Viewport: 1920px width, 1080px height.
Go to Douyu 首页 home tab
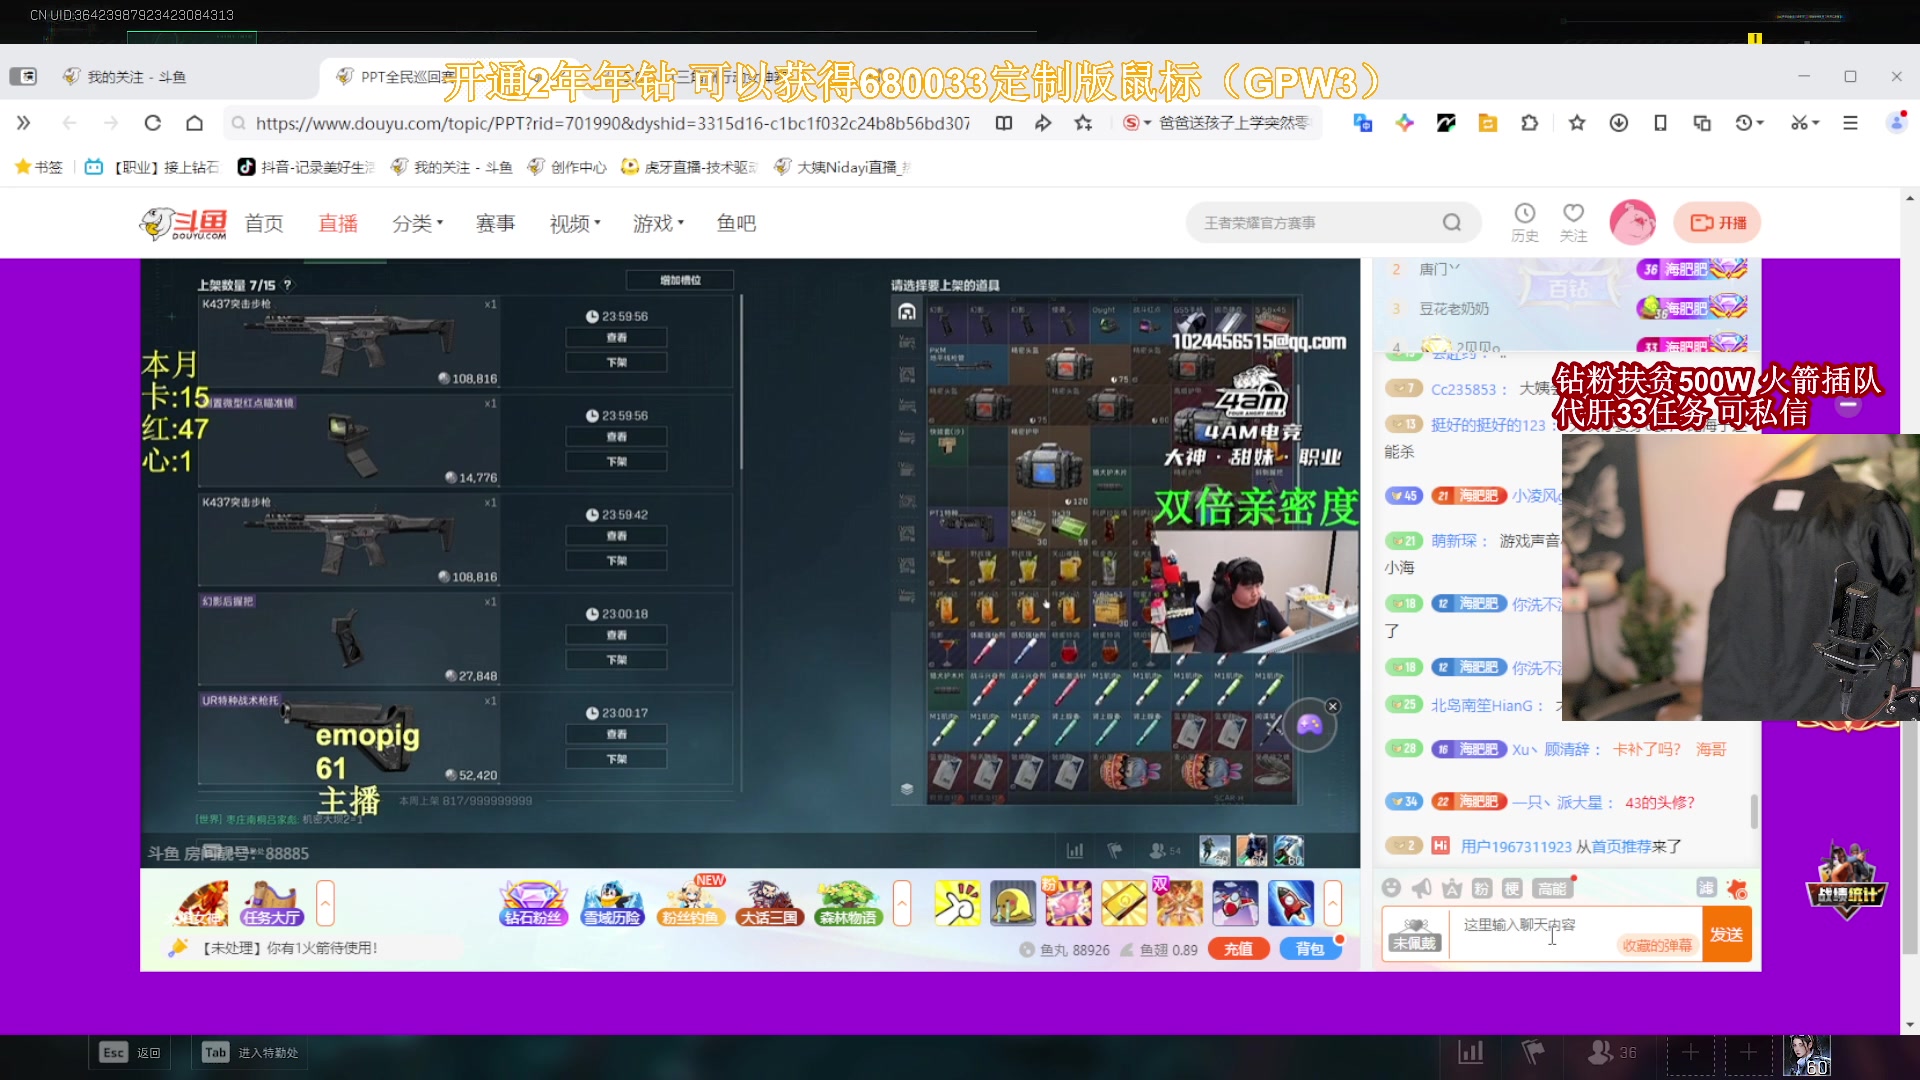[264, 223]
